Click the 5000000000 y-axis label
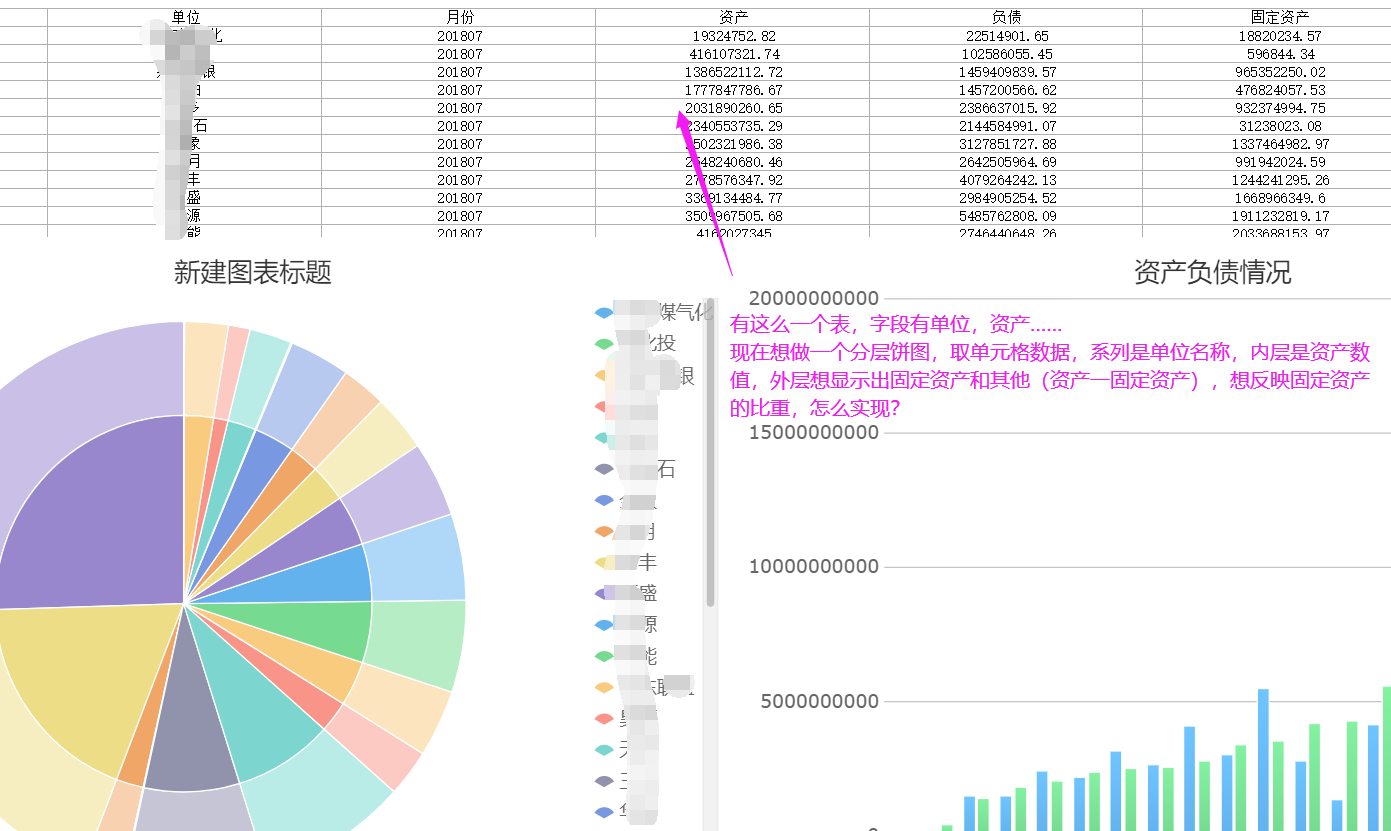1391x831 pixels. [x=820, y=701]
